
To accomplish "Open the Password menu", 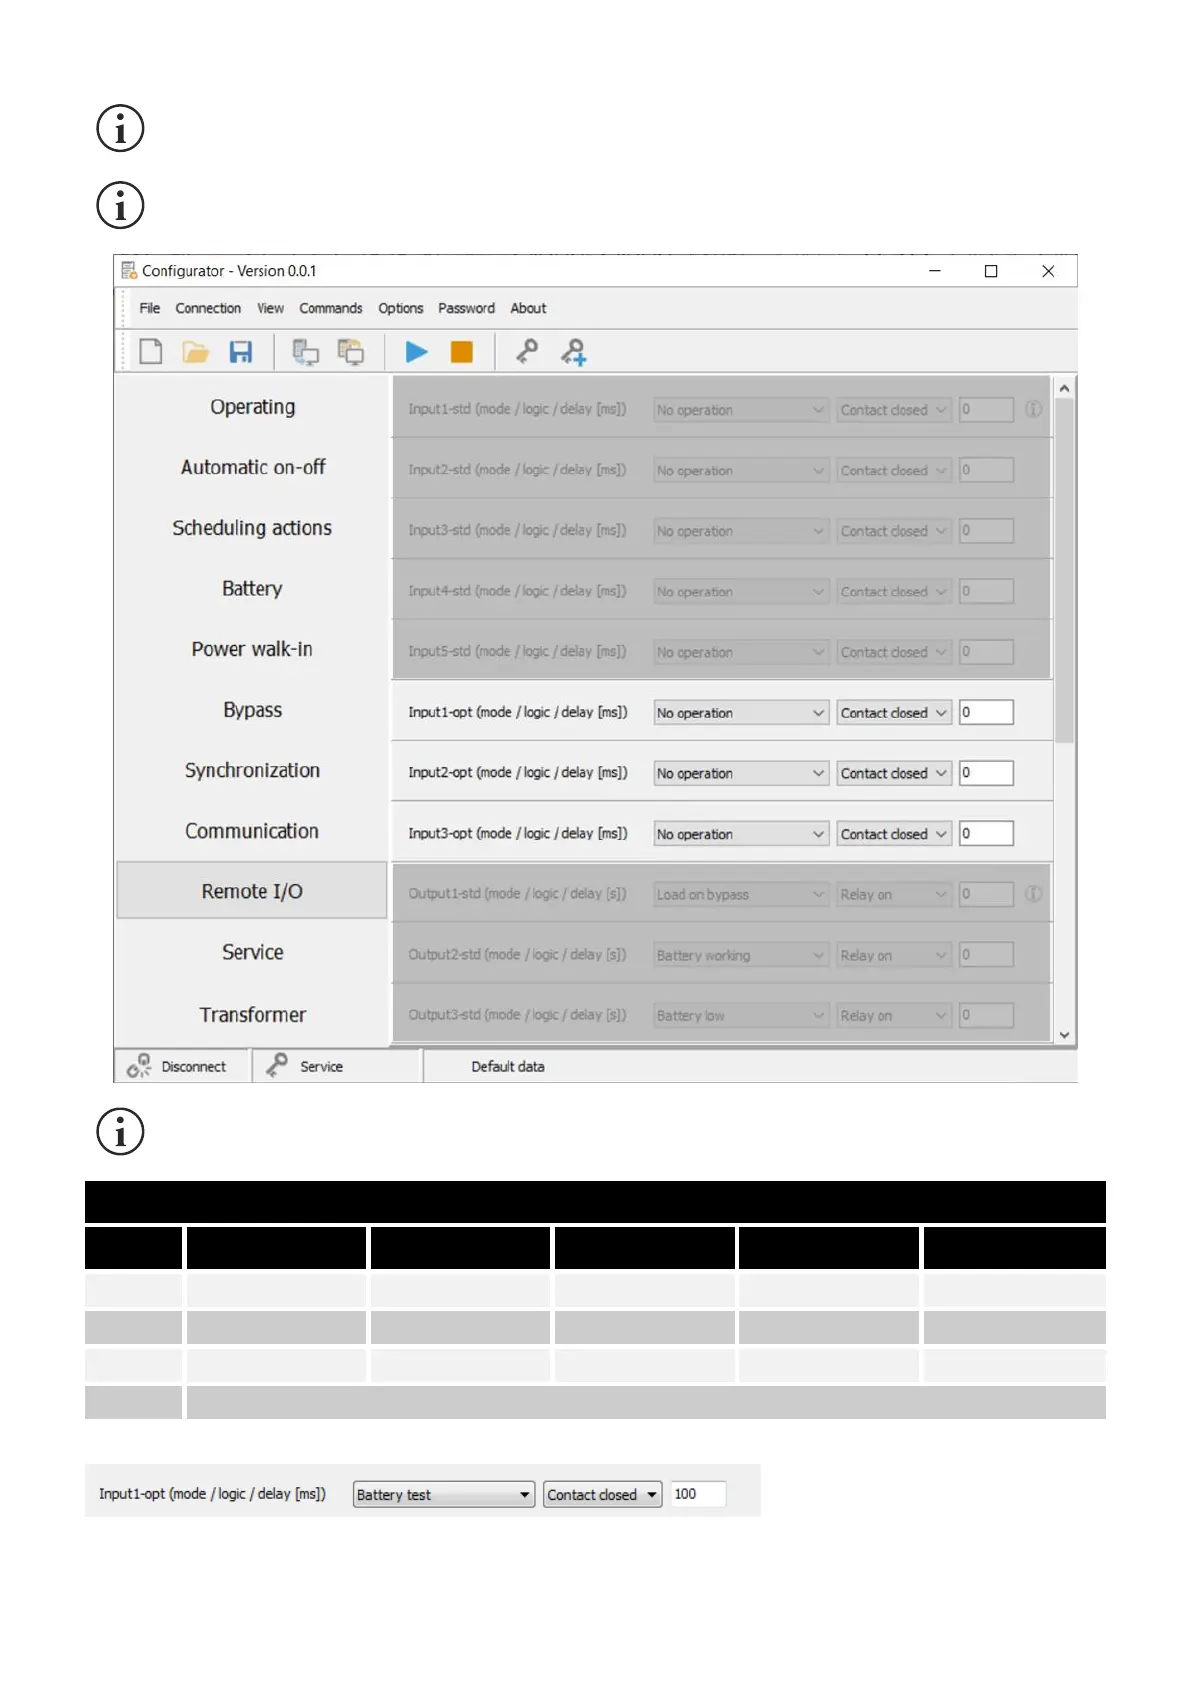I will (466, 308).
